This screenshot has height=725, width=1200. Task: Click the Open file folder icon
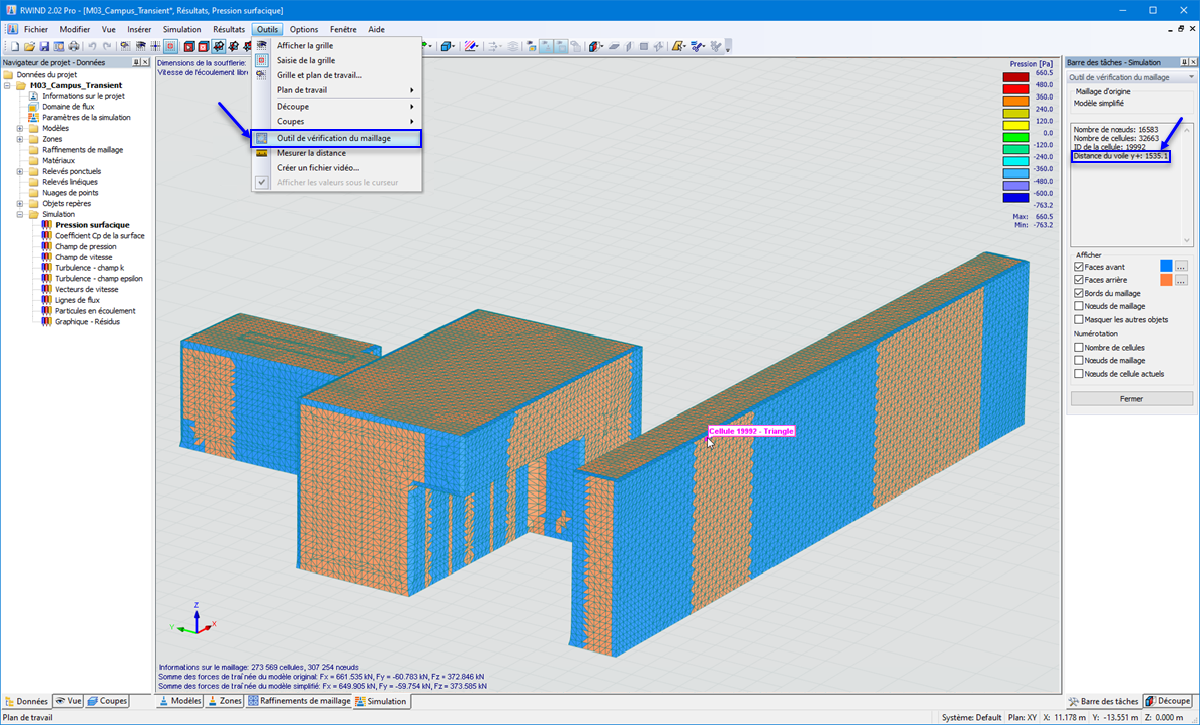coord(29,46)
